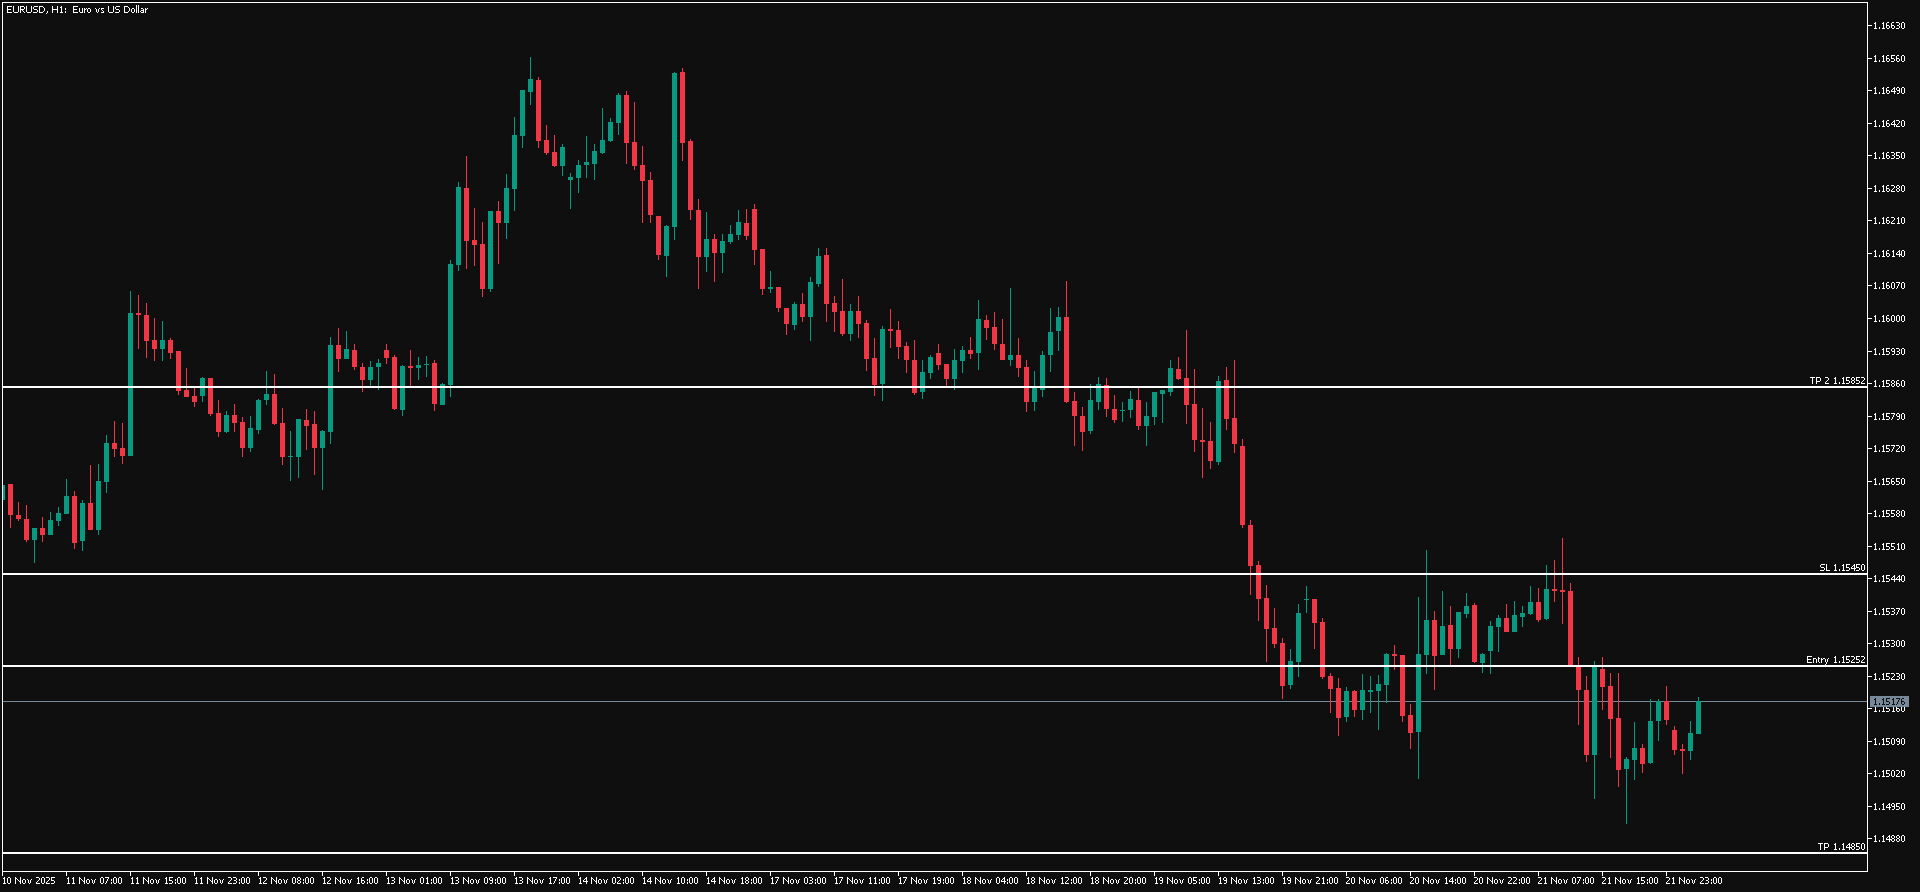Click the 14 Nov 10:00 time label

coord(670,881)
